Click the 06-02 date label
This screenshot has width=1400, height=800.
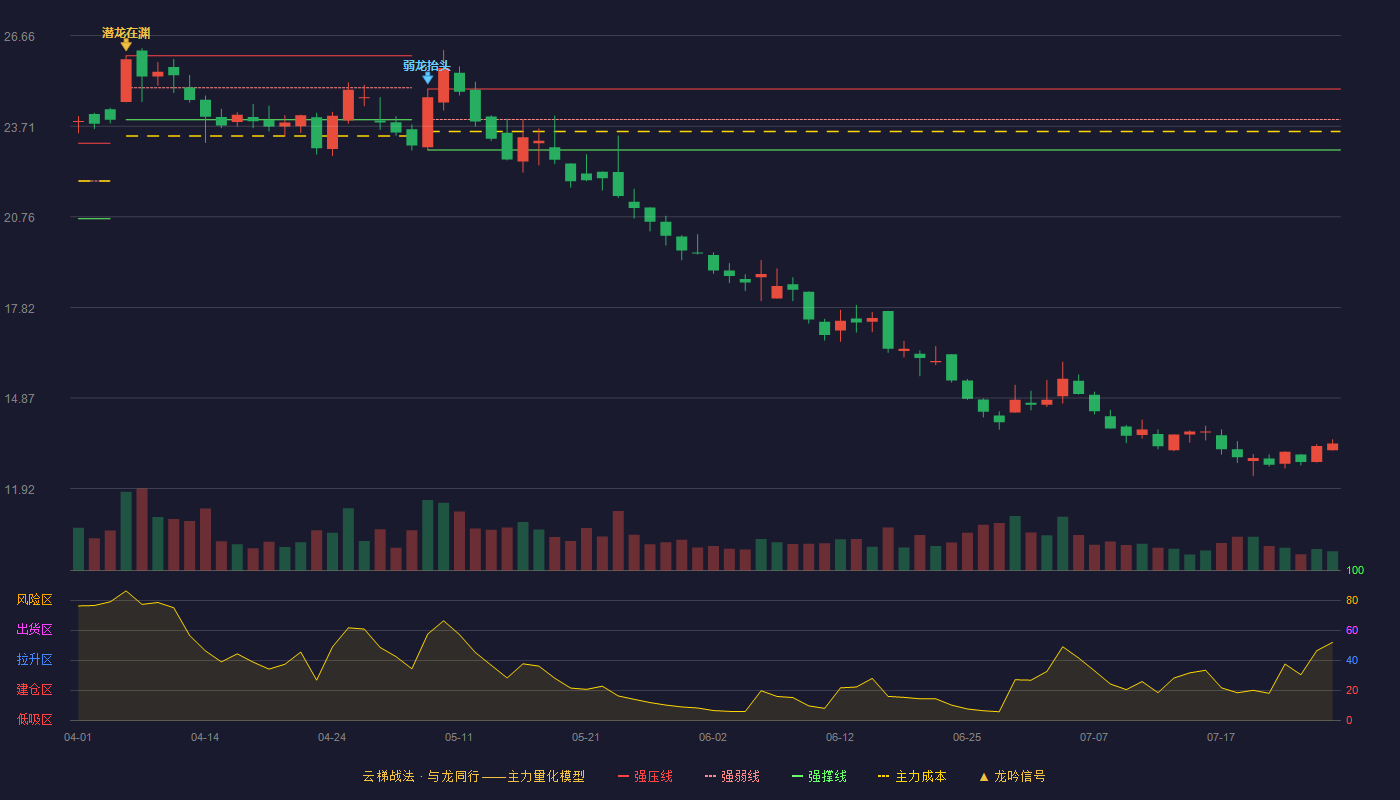713,737
